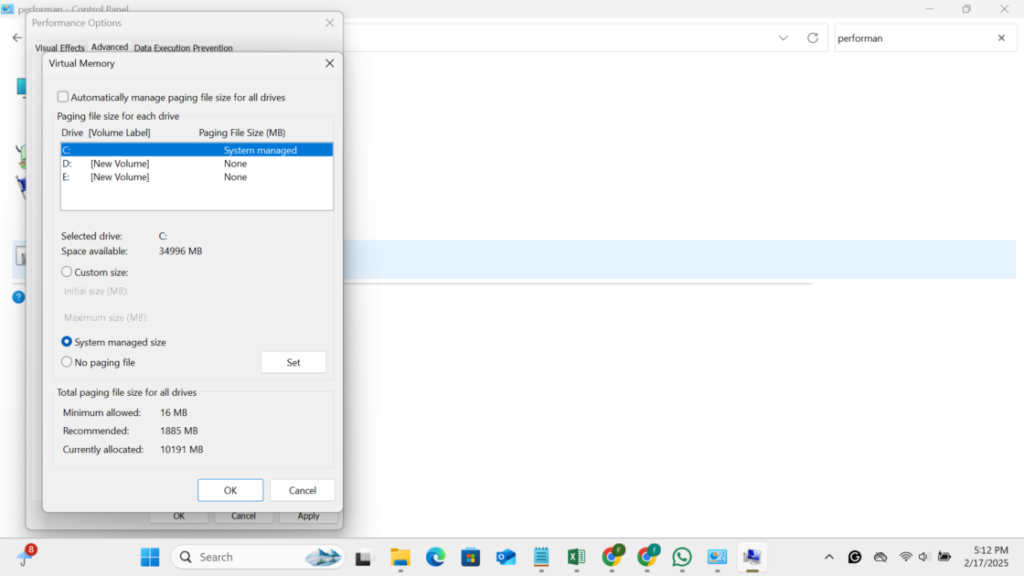Screen dimensions: 1024x576
Task: Open the Microsoft Store icon
Action: pyautogui.click(x=471, y=557)
